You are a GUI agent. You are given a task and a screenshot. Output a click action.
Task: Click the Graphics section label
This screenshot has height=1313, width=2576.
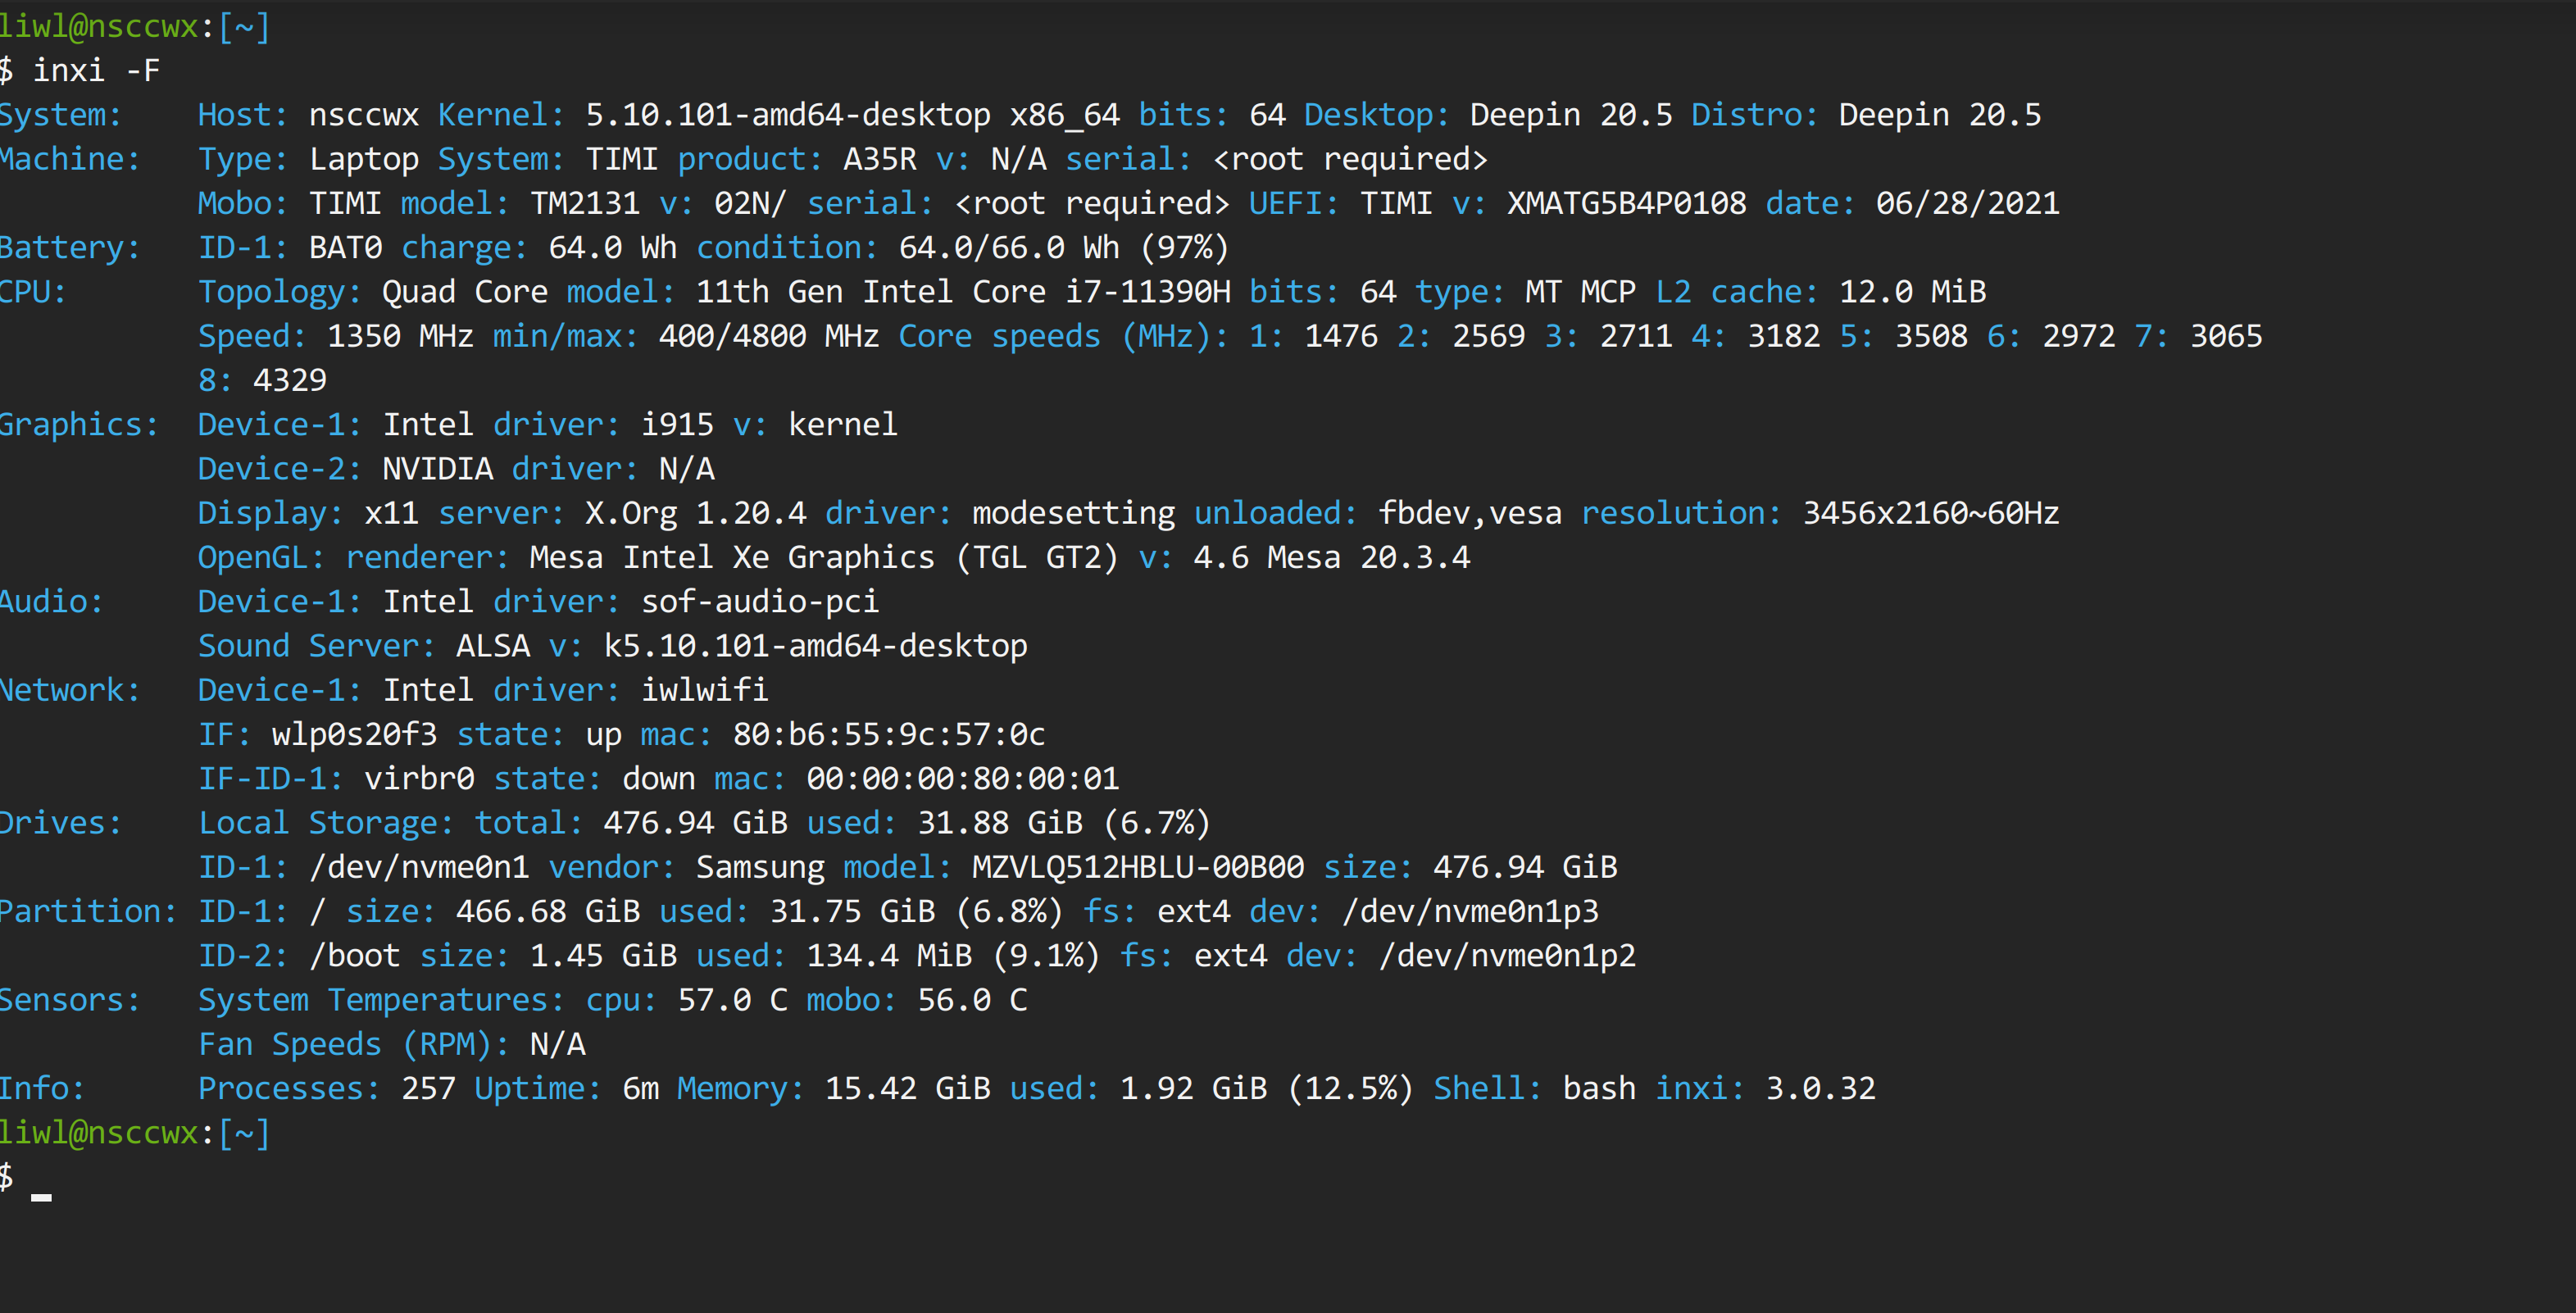[78, 425]
